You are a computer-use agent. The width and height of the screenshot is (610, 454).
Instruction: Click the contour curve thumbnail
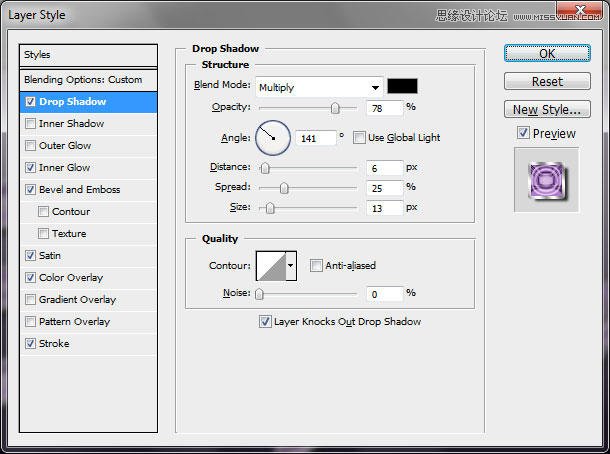271,266
